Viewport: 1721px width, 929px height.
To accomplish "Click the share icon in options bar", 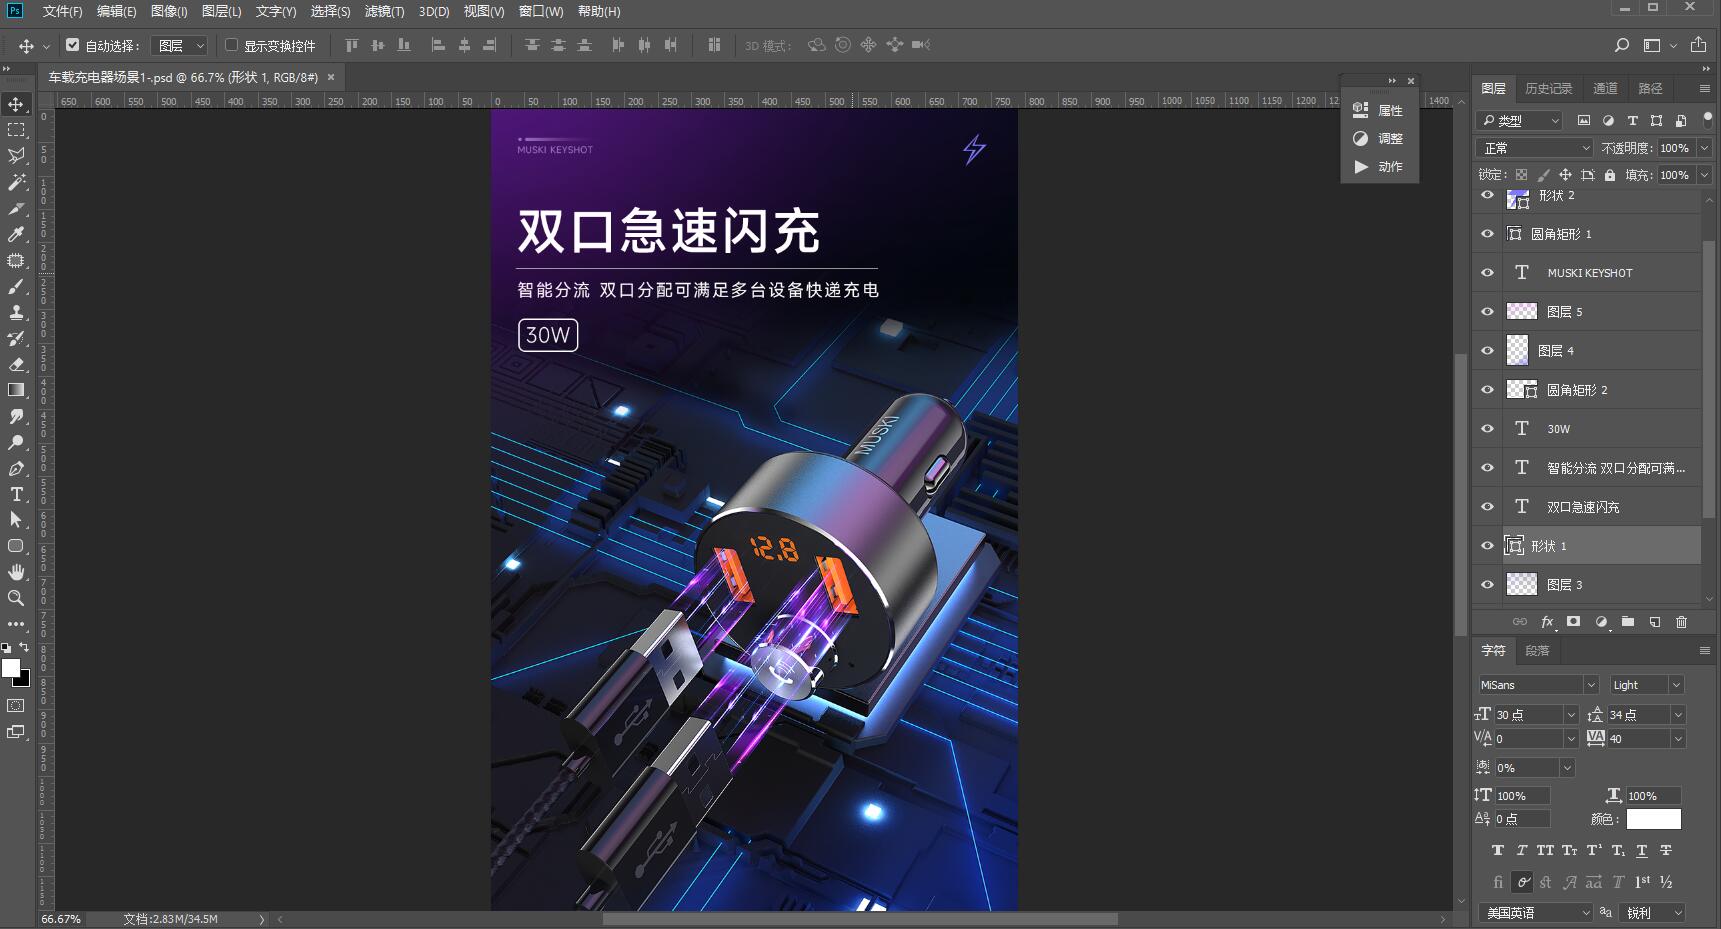I will [1699, 45].
